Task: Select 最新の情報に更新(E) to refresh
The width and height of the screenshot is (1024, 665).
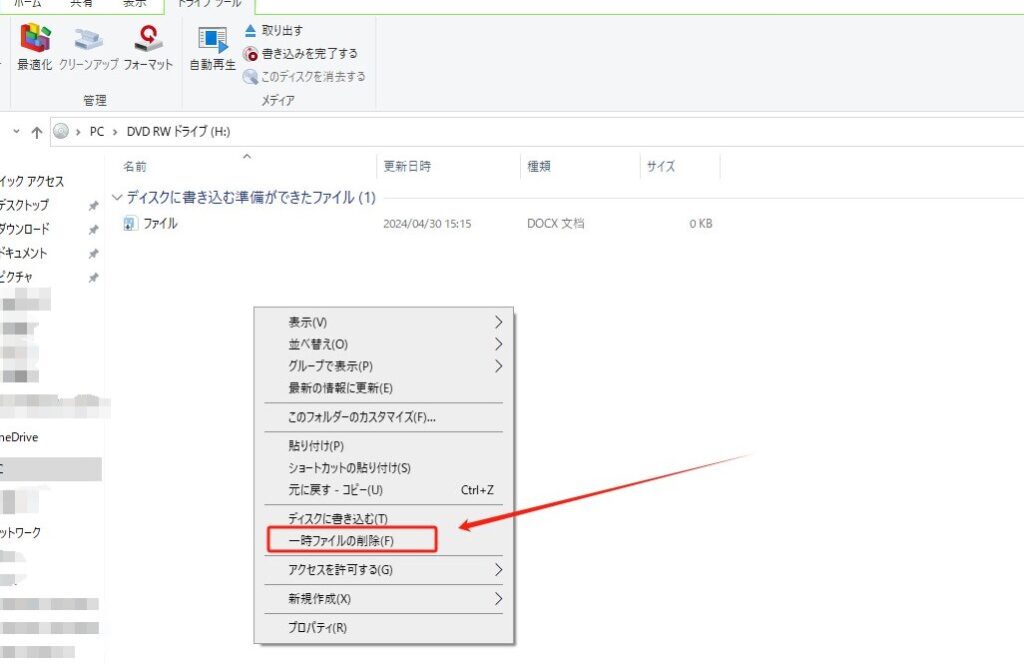Action: pyautogui.click(x=340, y=388)
